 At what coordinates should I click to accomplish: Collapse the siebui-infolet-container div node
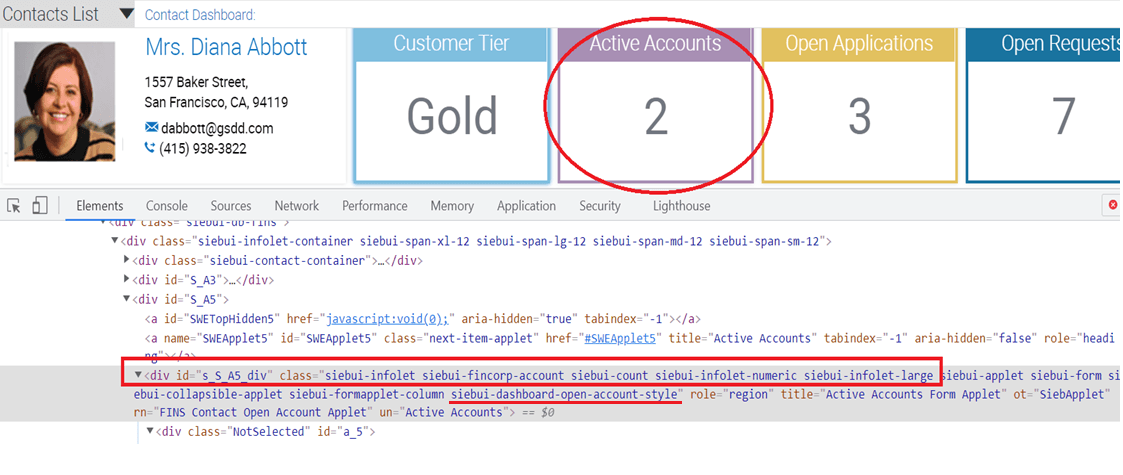point(115,241)
